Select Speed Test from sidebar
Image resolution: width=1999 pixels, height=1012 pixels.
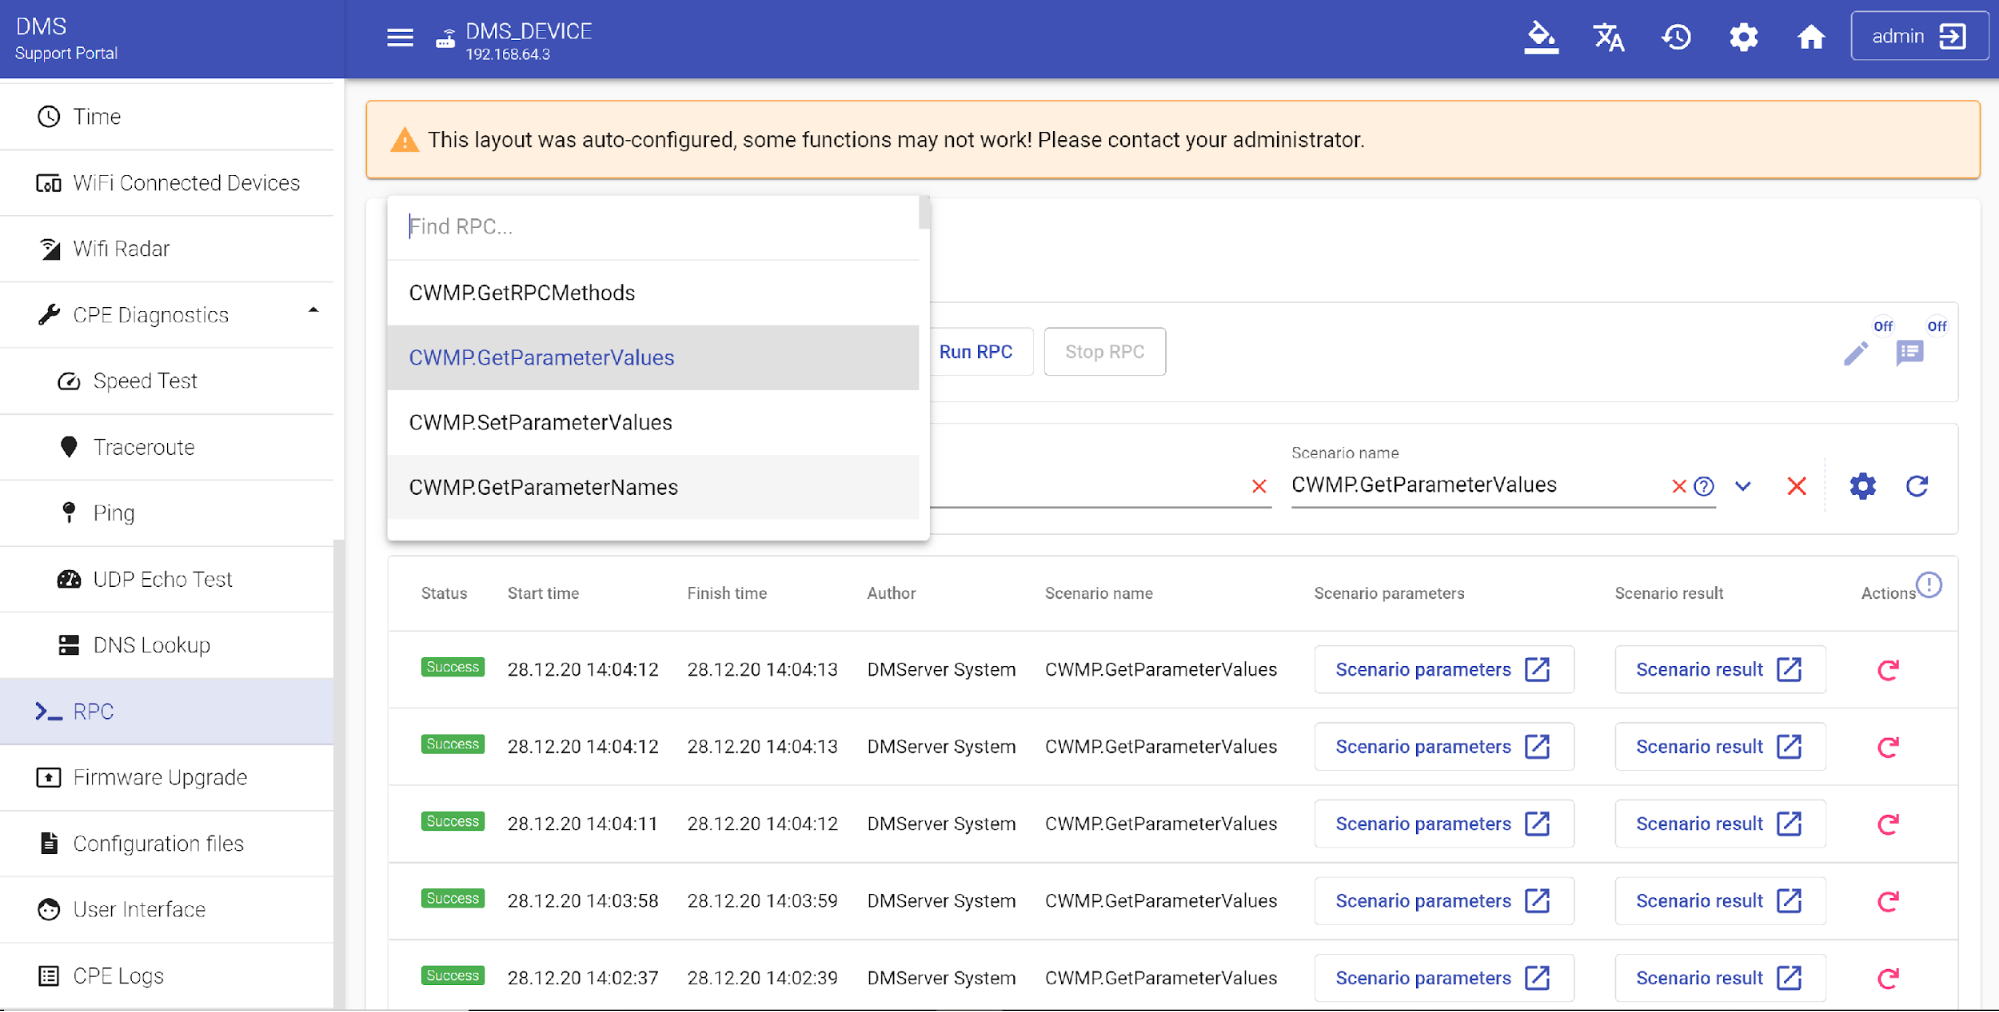pos(145,381)
